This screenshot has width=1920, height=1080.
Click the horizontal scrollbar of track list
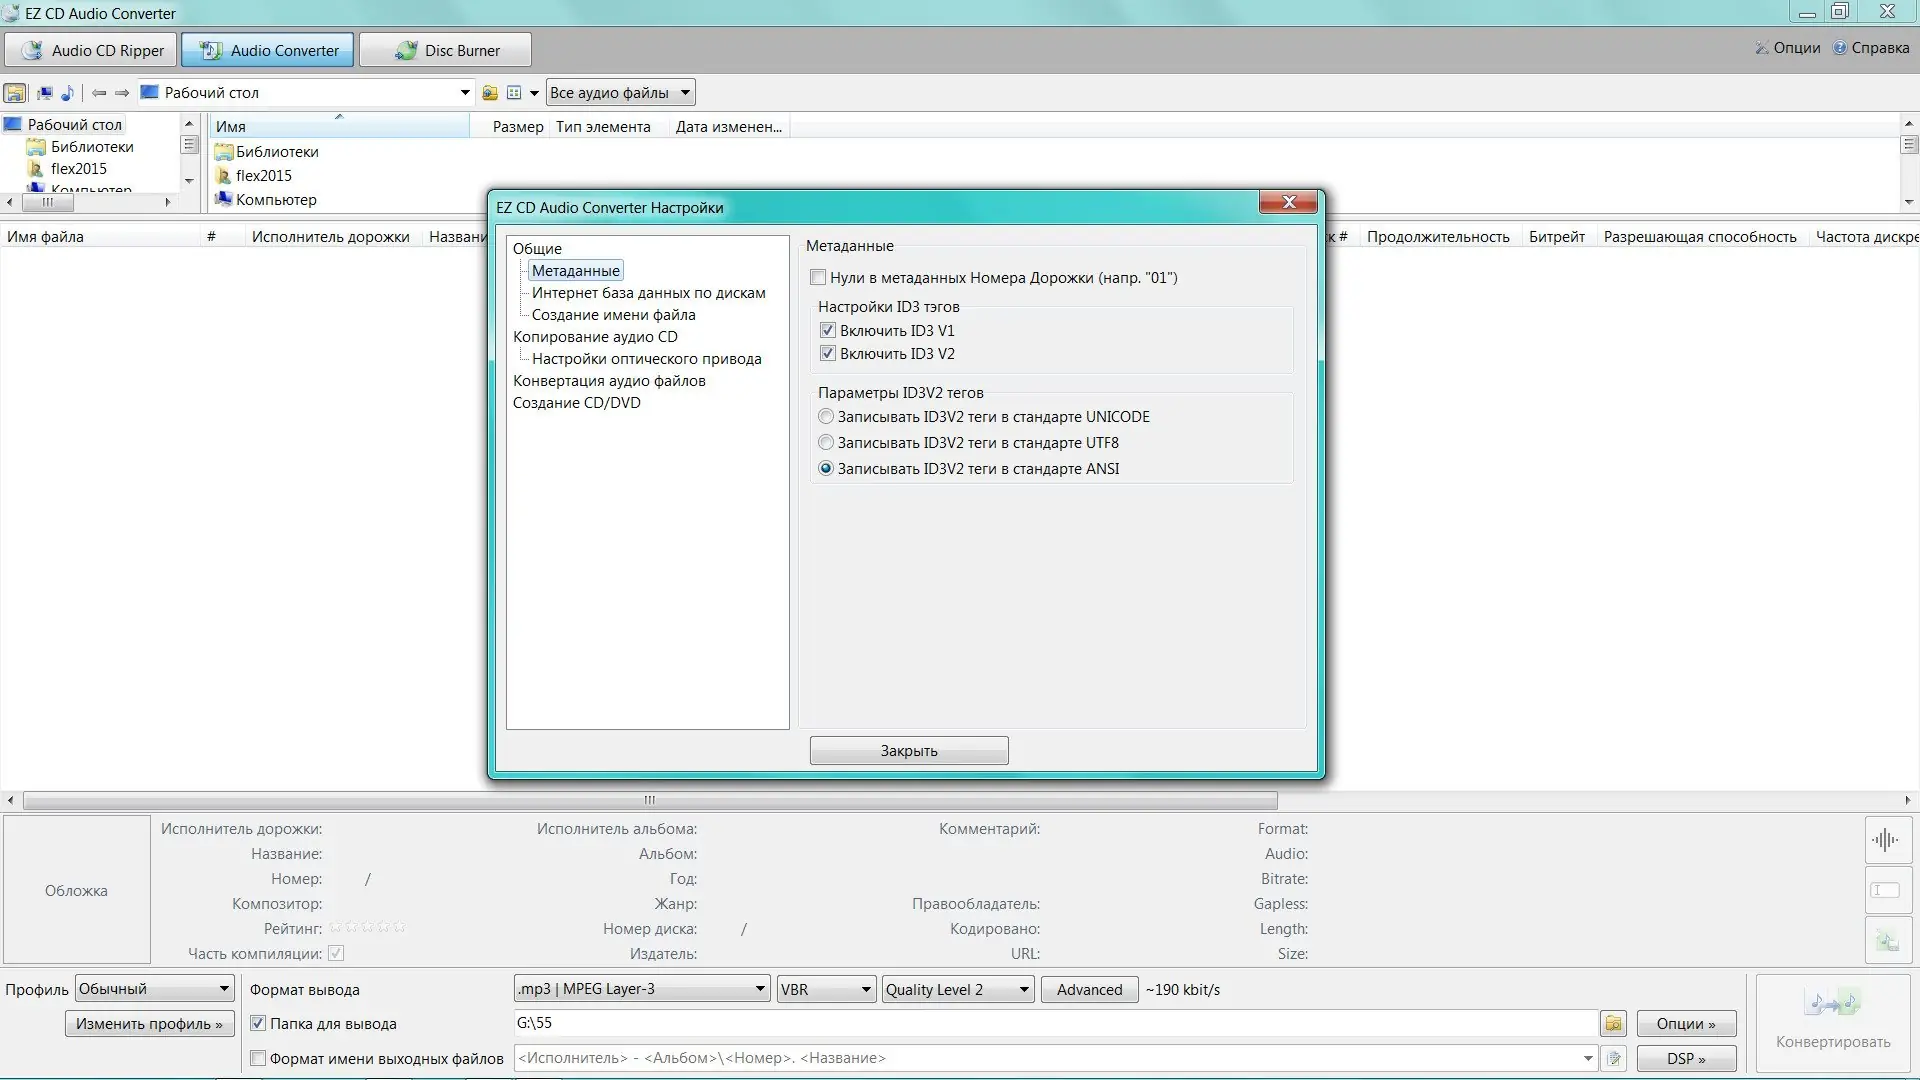pyautogui.click(x=650, y=800)
